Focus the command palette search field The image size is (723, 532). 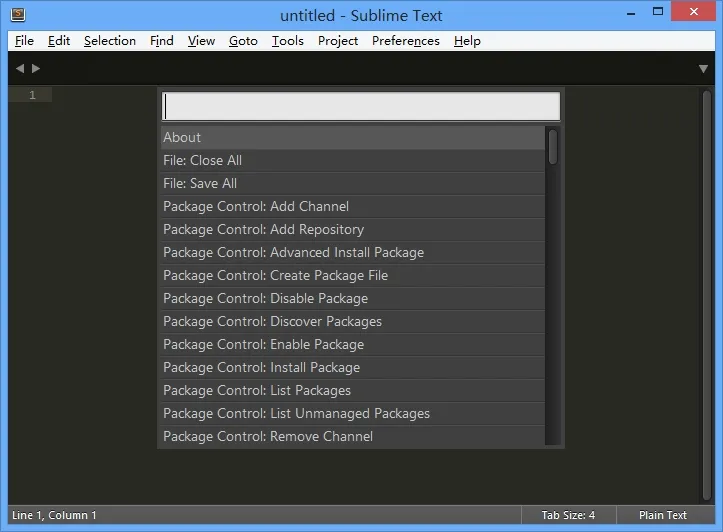[361, 106]
